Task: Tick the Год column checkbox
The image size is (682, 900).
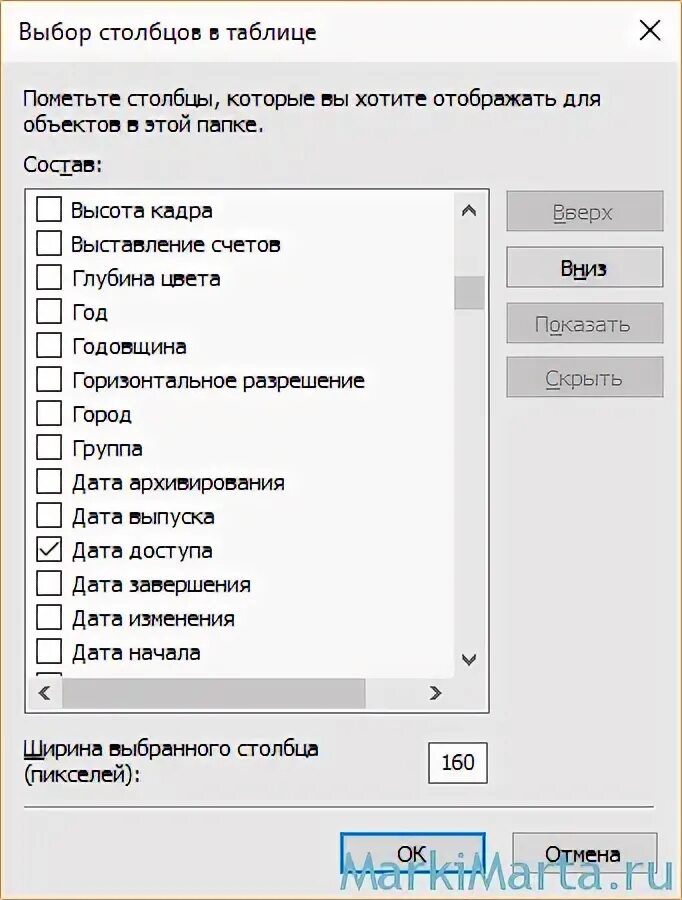Action: pos(49,313)
